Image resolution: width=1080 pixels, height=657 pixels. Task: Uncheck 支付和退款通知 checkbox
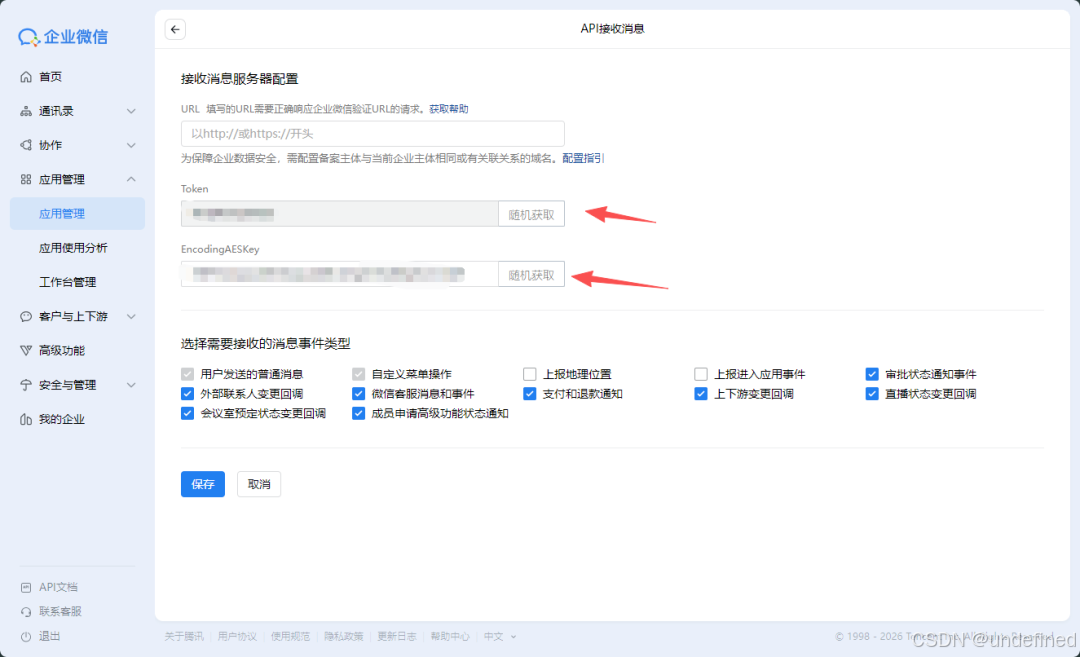pos(530,393)
